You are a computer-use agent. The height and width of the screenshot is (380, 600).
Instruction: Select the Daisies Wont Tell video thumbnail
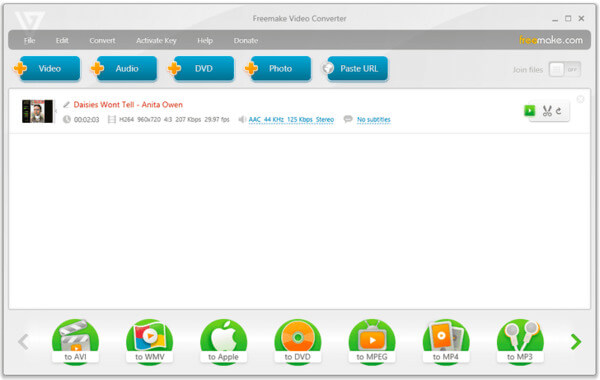(37, 111)
